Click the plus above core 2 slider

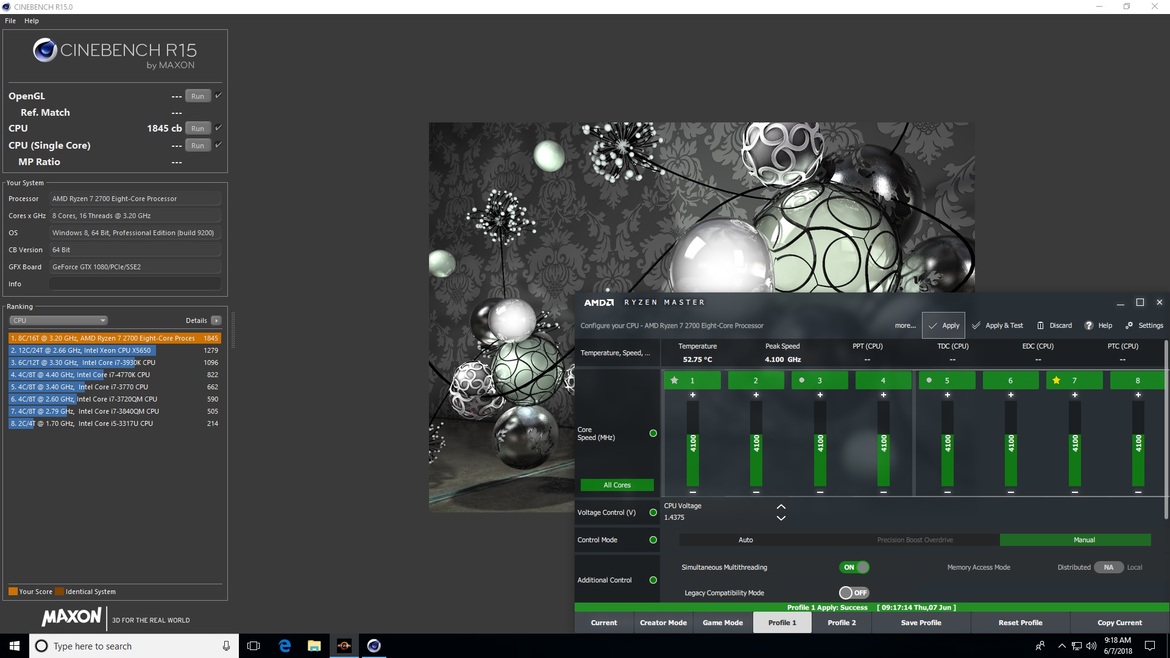(x=756, y=395)
